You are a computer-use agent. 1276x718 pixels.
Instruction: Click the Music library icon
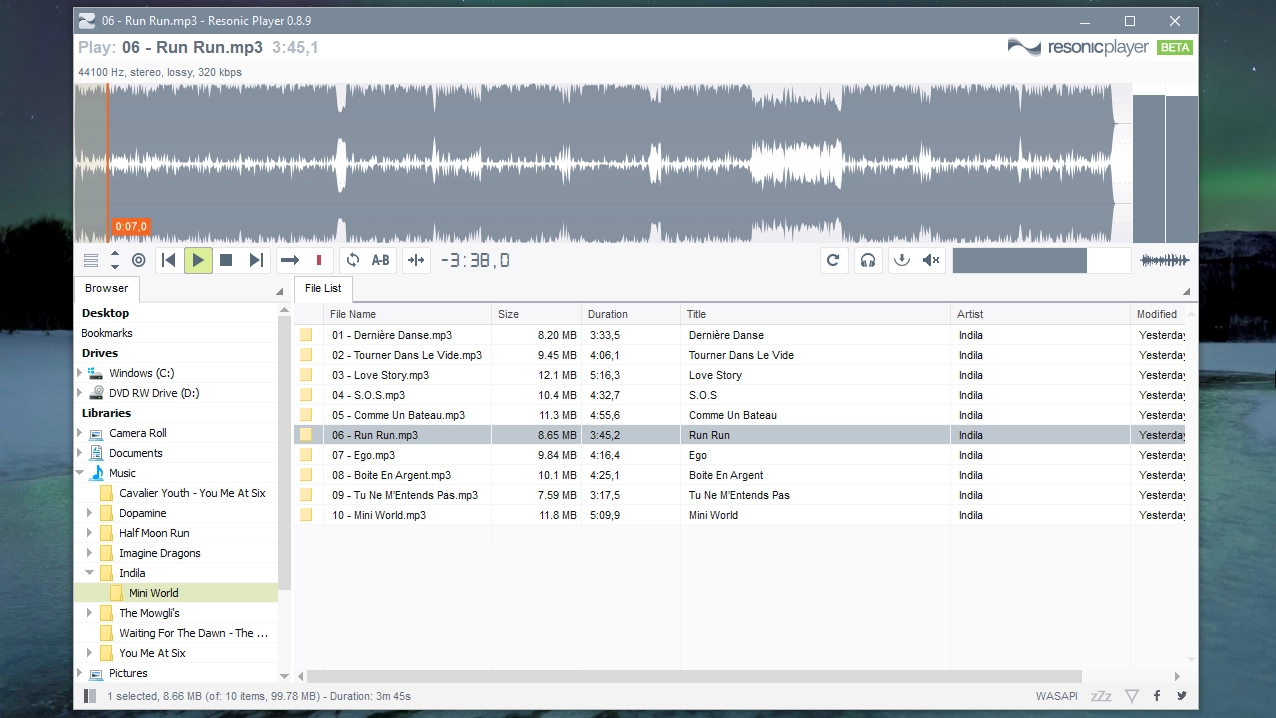(97, 473)
